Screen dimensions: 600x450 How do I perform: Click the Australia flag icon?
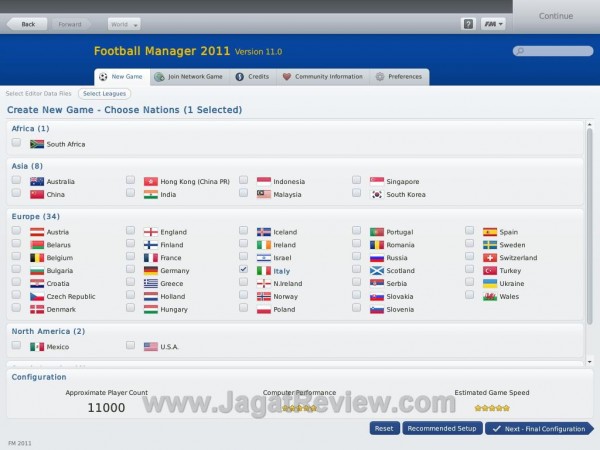click(x=37, y=181)
